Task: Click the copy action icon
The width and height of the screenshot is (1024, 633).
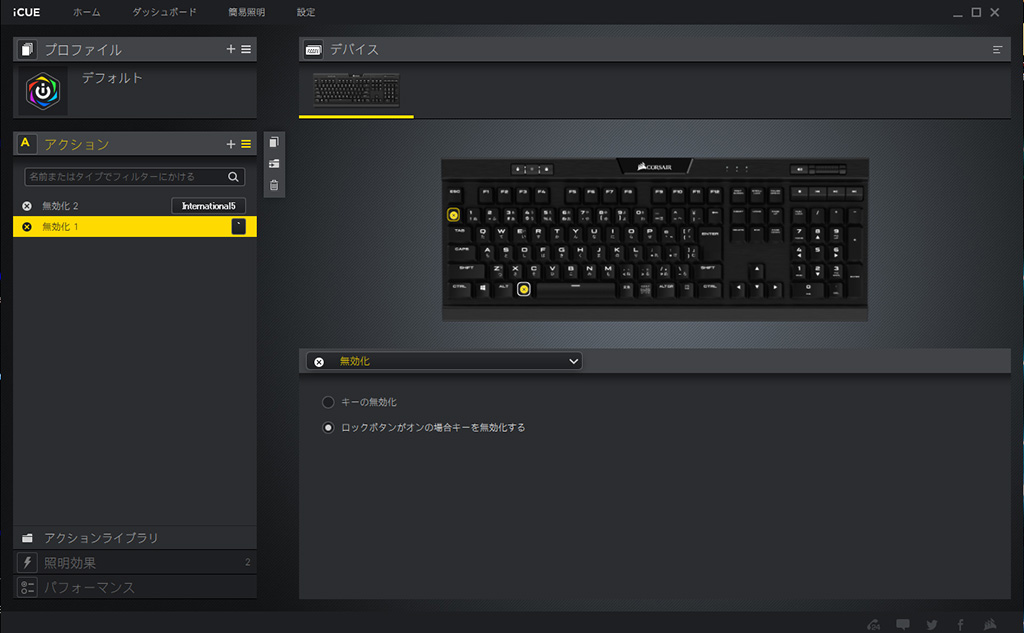Action: pyautogui.click(x=274, y=142)
